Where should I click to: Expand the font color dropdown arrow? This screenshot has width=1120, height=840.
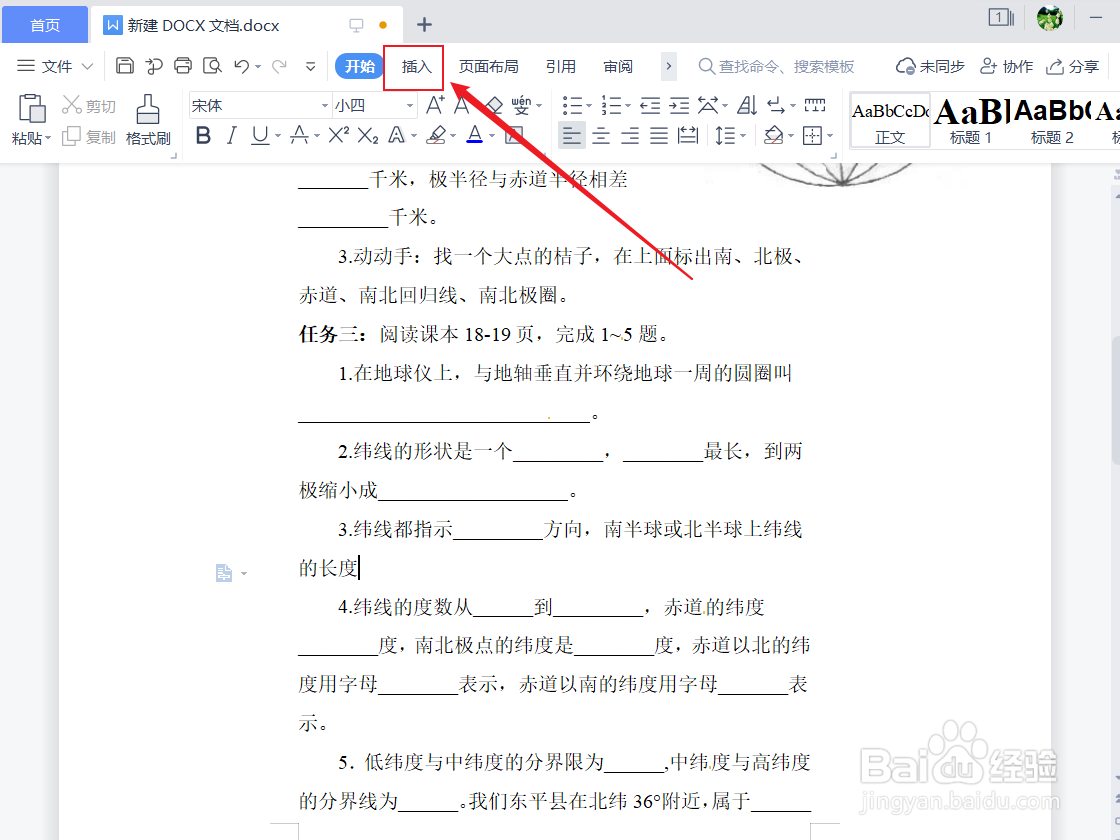[490, 137]
